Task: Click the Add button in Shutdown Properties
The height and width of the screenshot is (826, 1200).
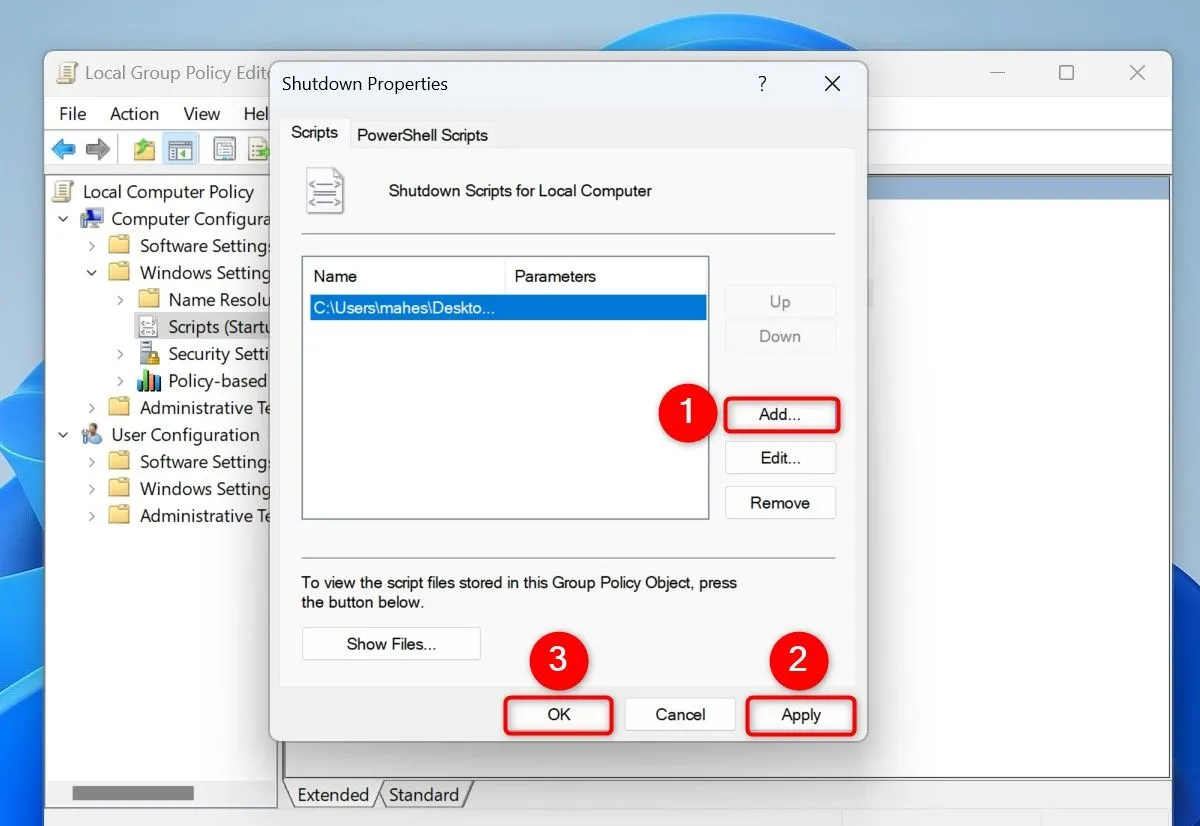Action: [781, 414]
